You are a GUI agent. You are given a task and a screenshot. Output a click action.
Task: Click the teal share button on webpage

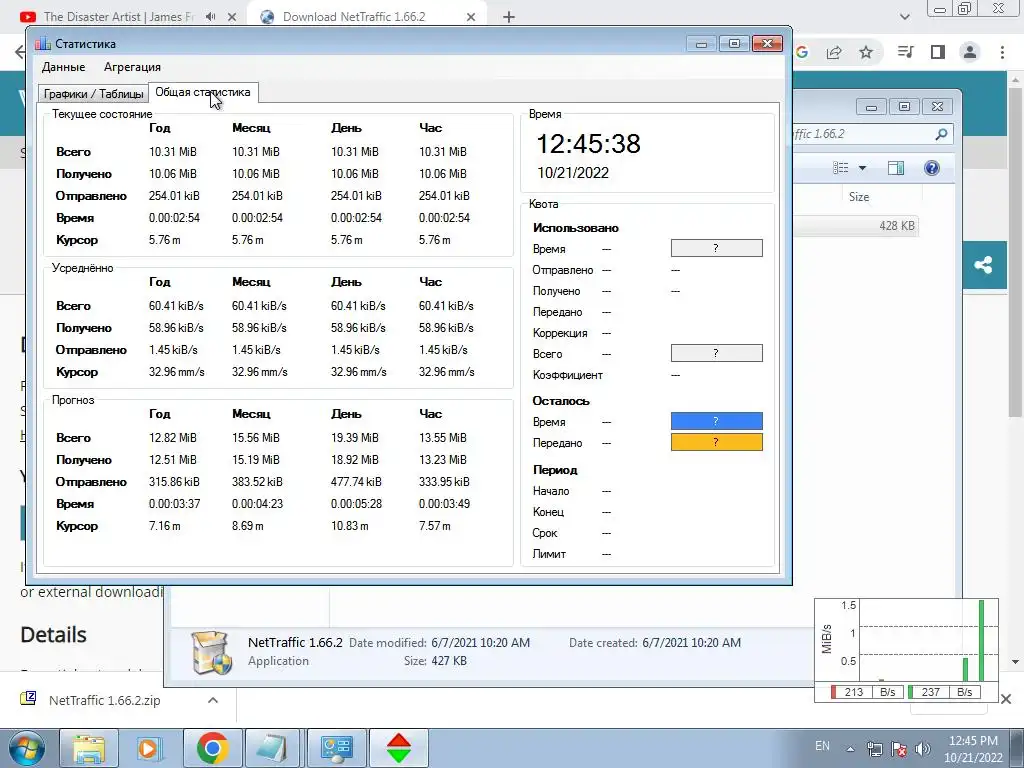[x=983, y=264]
